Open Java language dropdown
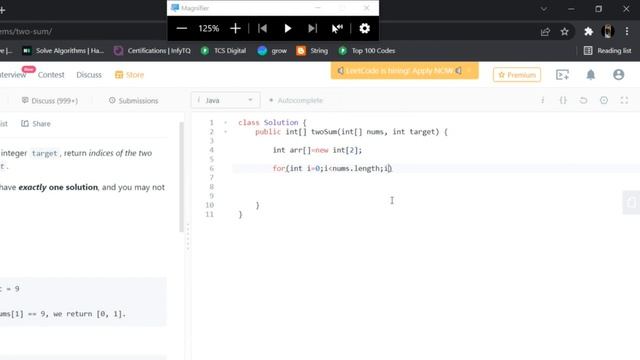Viewport: 640px width, 360px height. 225,100
